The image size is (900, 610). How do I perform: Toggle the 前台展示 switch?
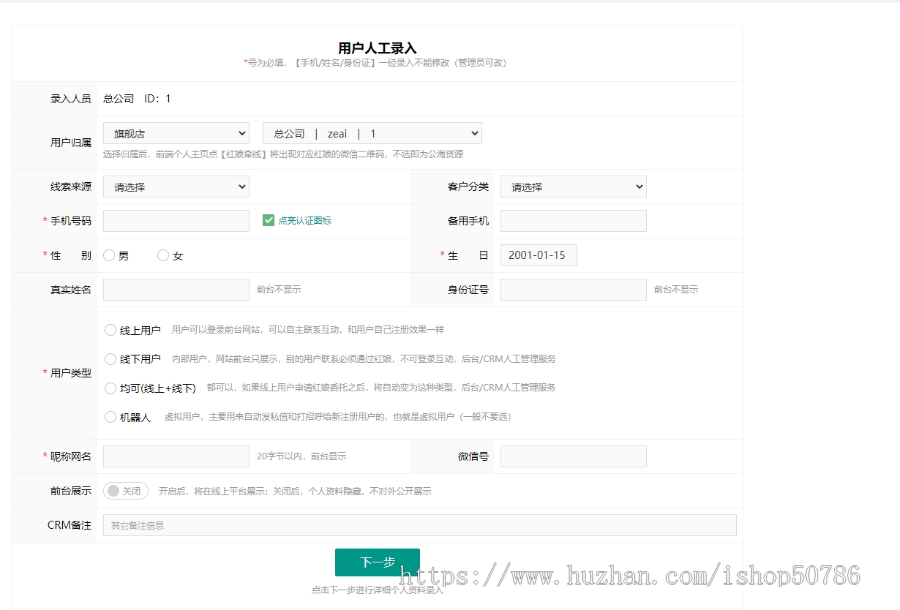[126, 491]
